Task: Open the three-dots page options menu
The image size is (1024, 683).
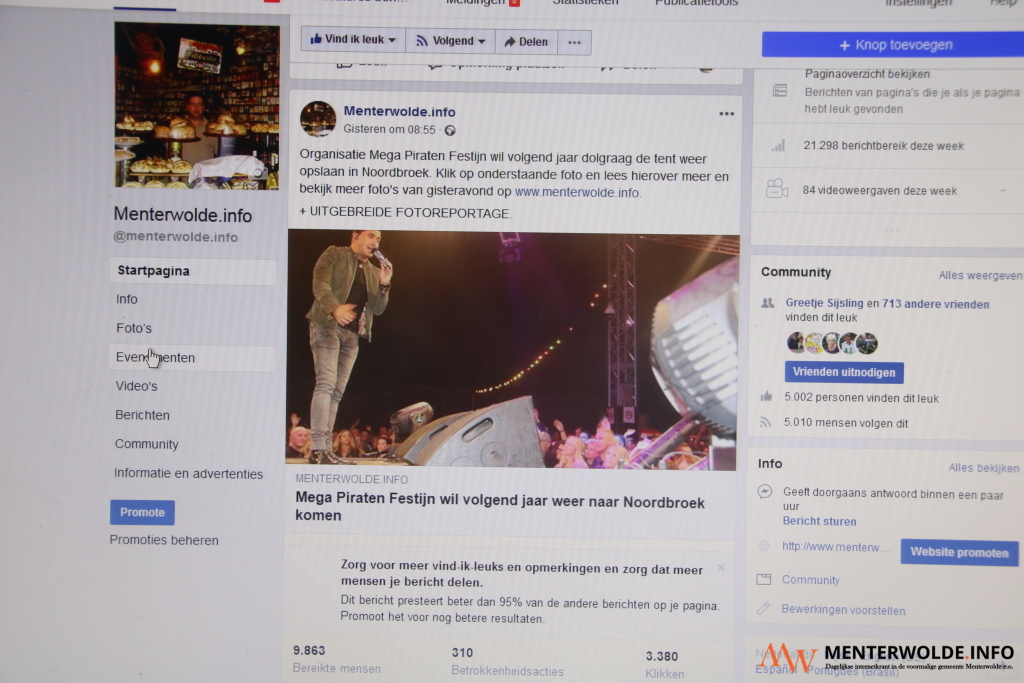Action: click(575, 42)
